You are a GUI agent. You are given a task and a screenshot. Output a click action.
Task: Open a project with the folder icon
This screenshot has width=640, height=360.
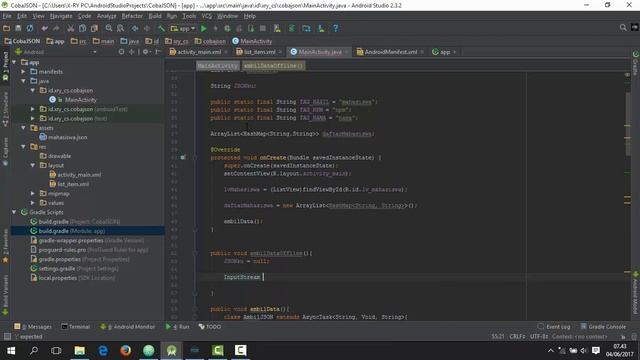7,28
